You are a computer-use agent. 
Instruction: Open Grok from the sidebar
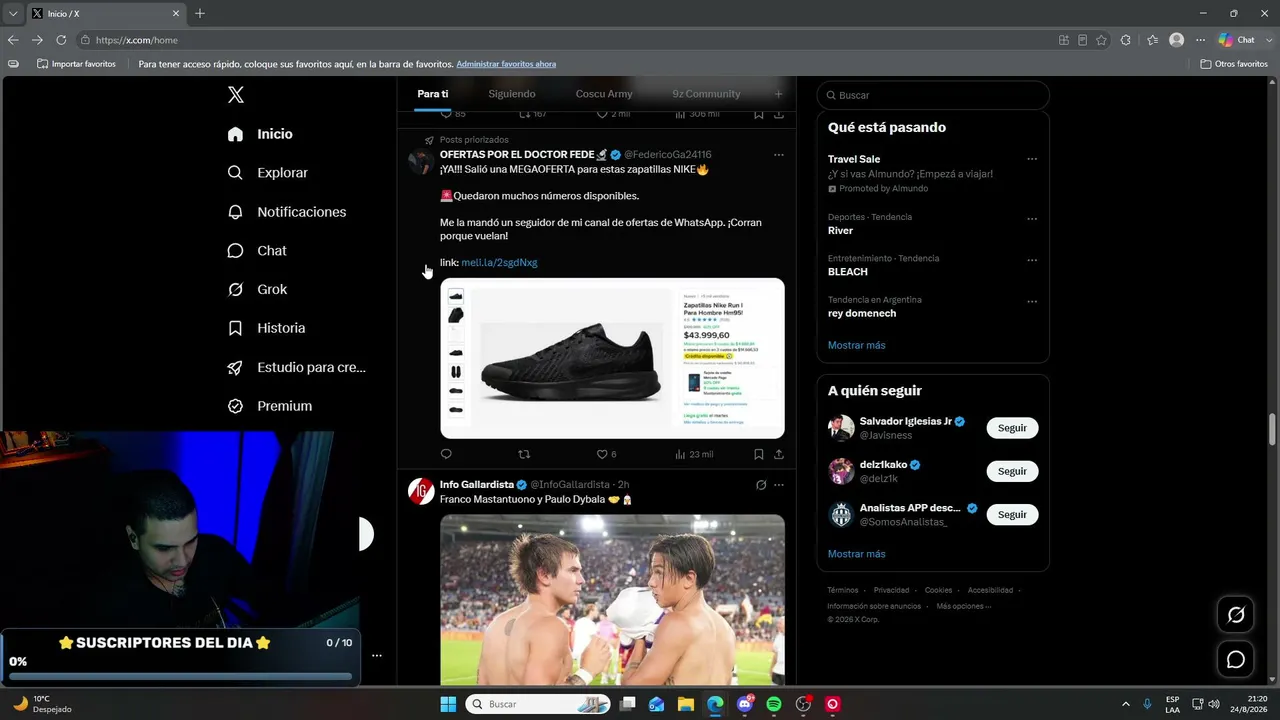click(x=257, y=289)
